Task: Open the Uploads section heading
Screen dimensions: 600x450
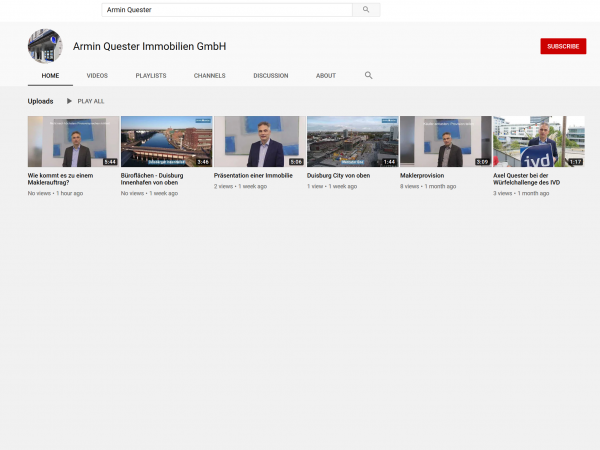Action: [x=40, y=101]
